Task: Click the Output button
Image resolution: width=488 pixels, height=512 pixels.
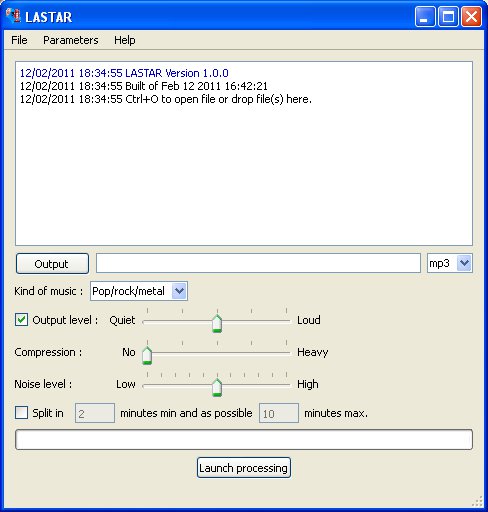Action: pyautogui.click(x=52, y=264)
